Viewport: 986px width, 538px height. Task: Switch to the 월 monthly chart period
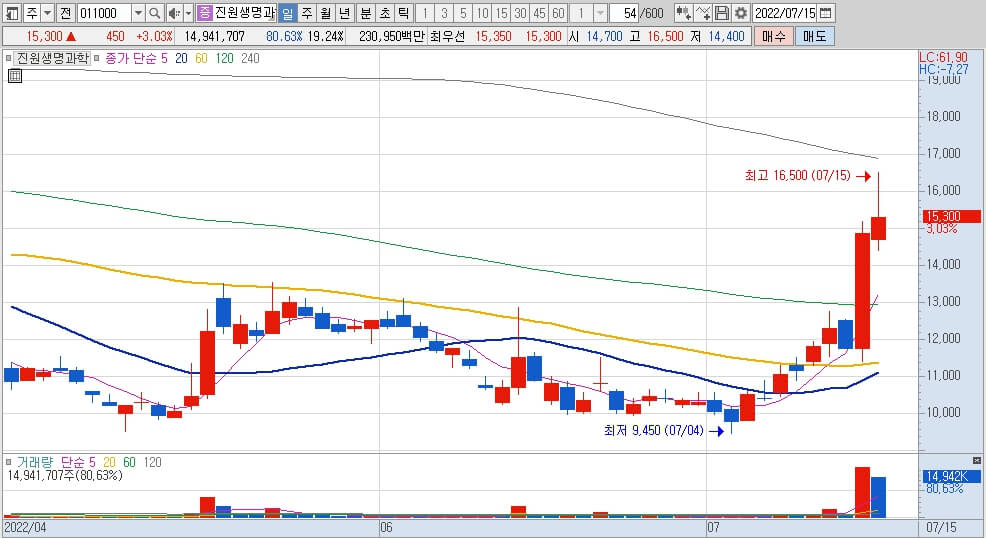pos(326,13)
